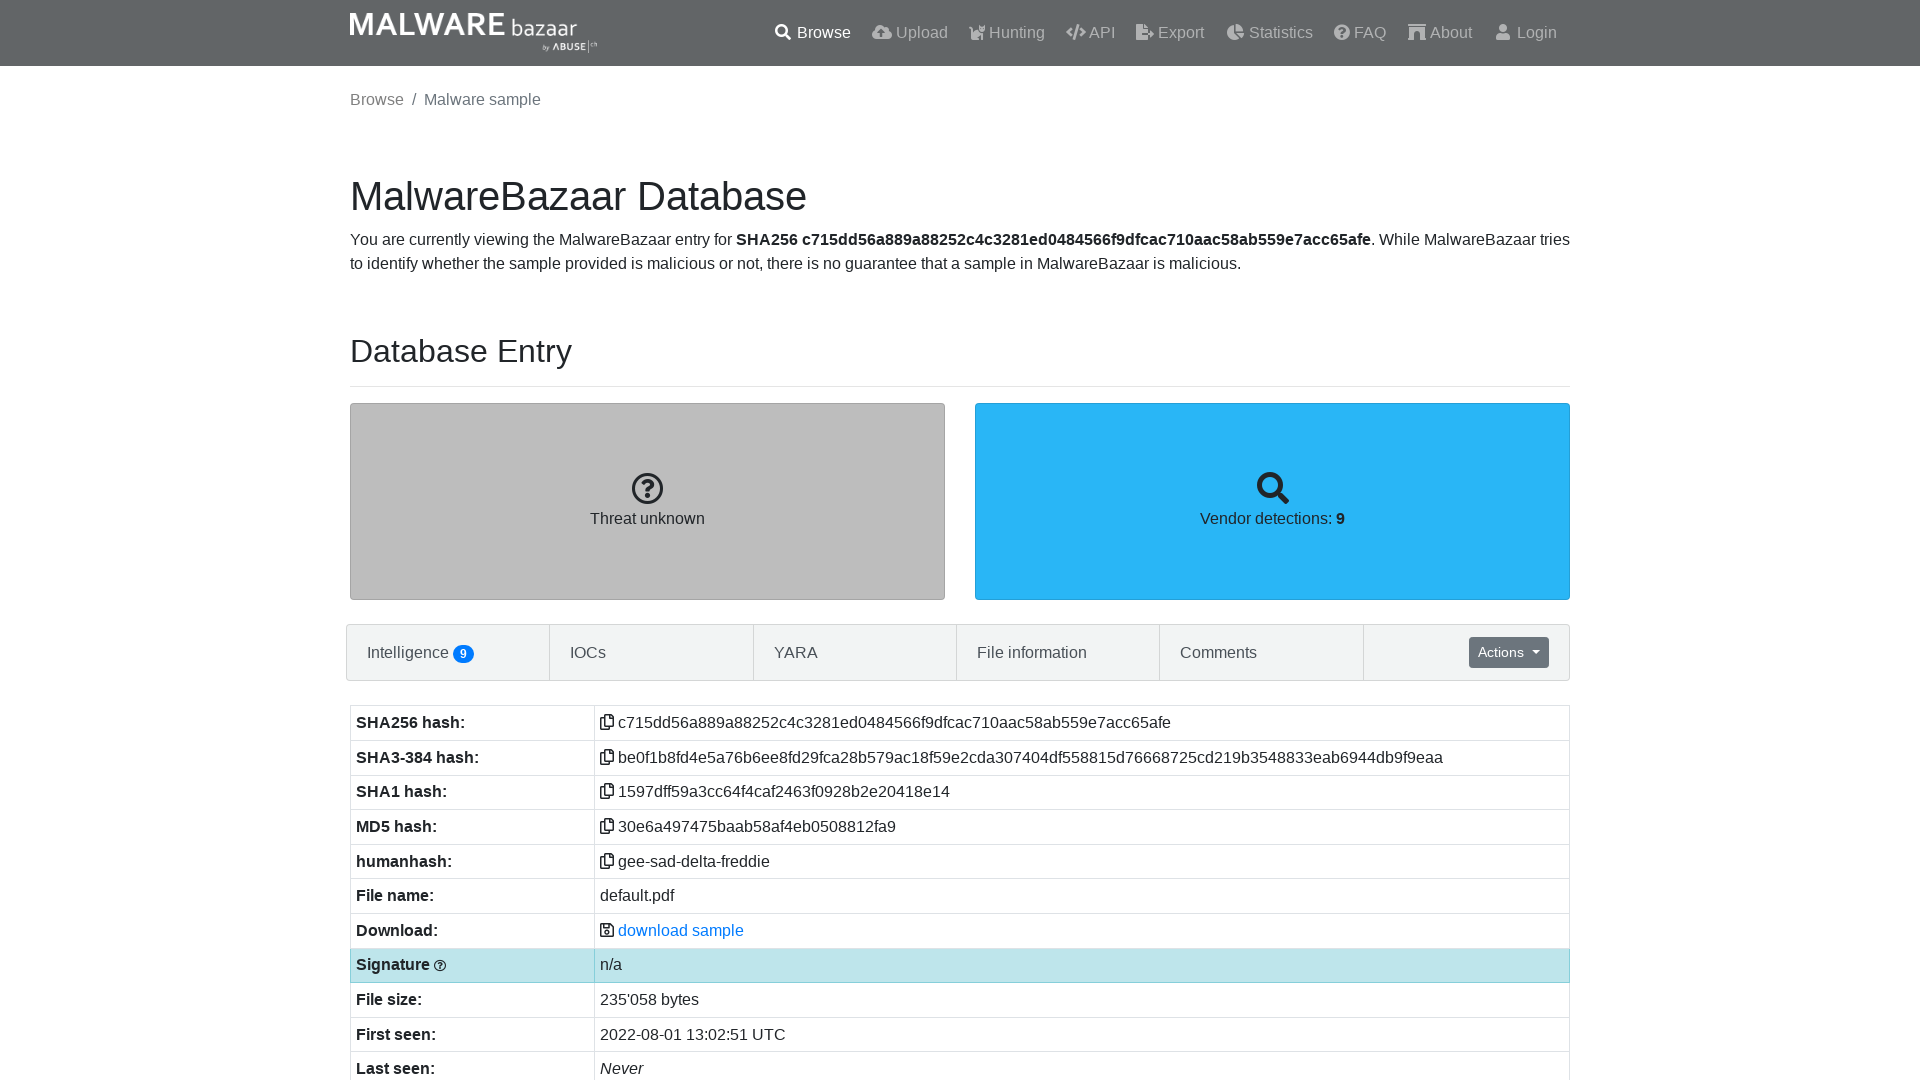Click the Vendor detections panel

(x=1272, y=501)
